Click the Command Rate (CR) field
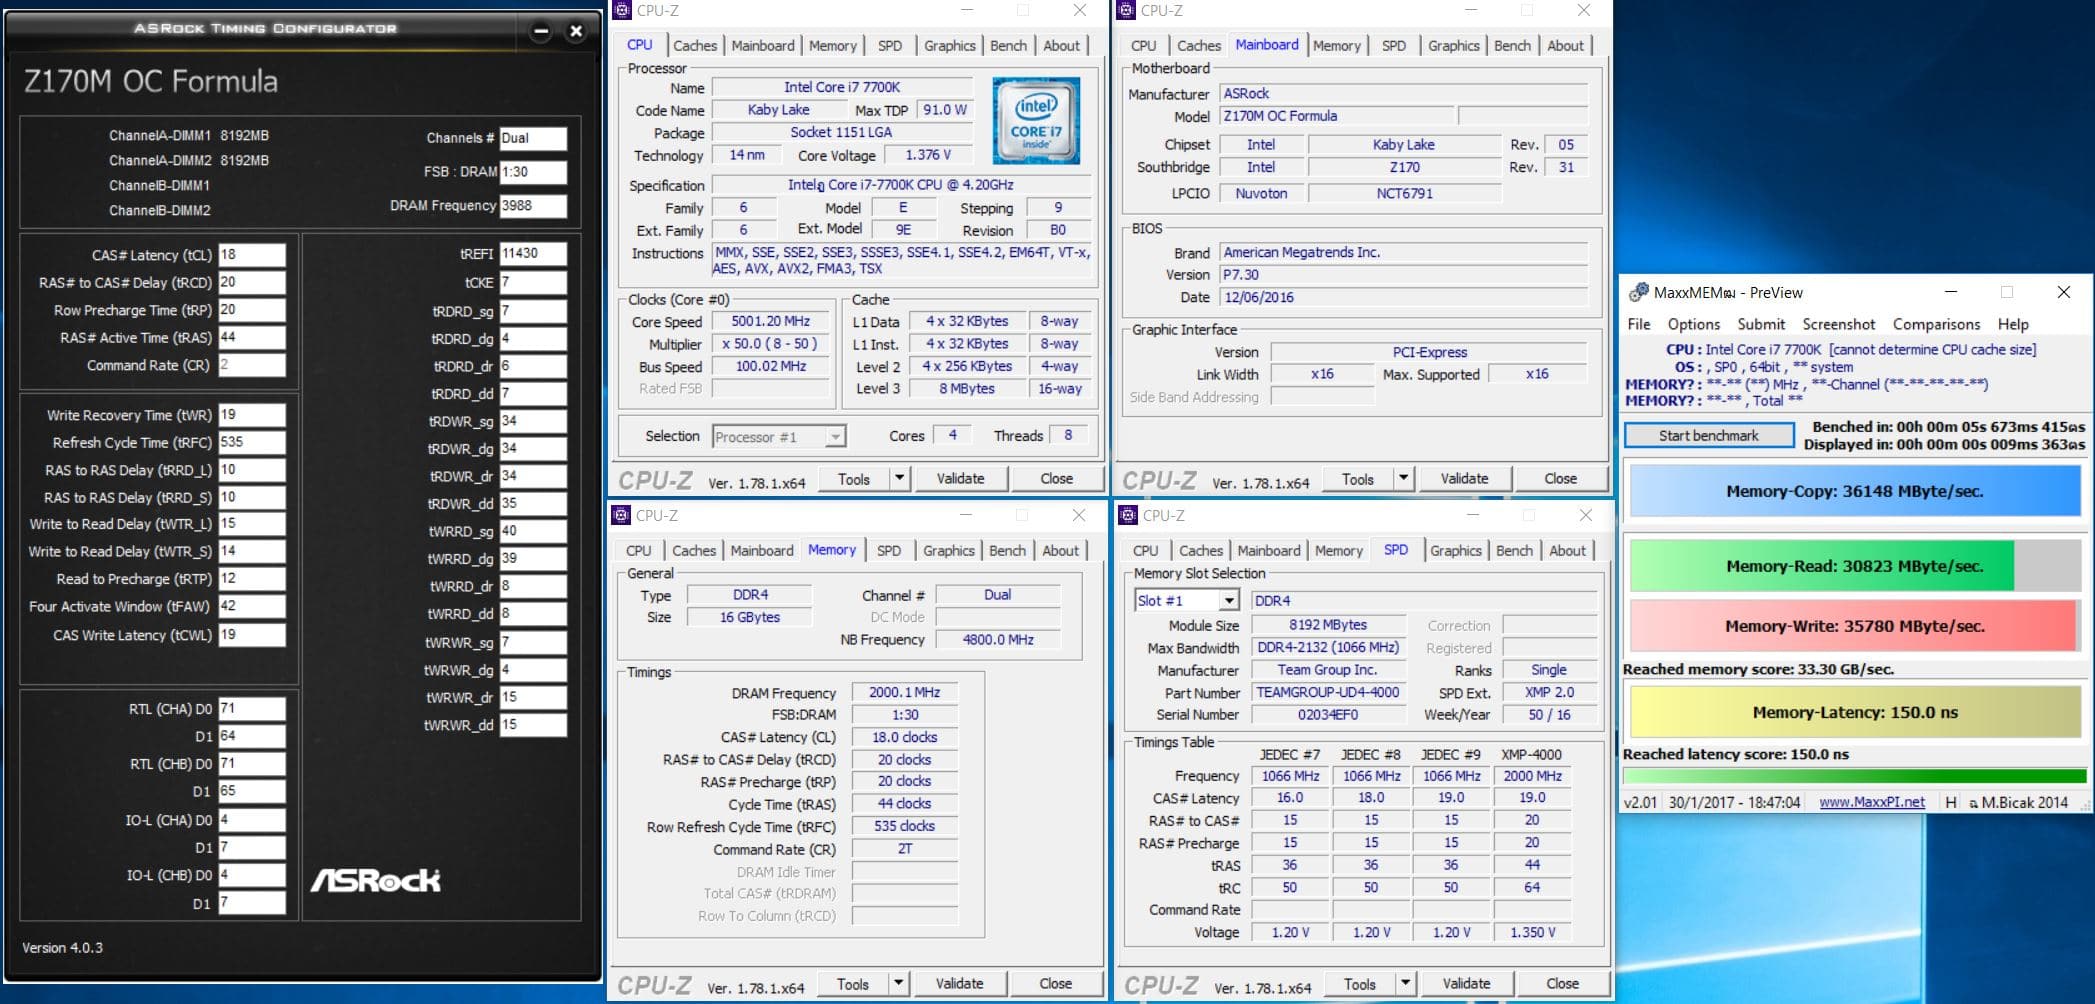This screenshot has height=1004, width=2095. (x=252, y=365)
